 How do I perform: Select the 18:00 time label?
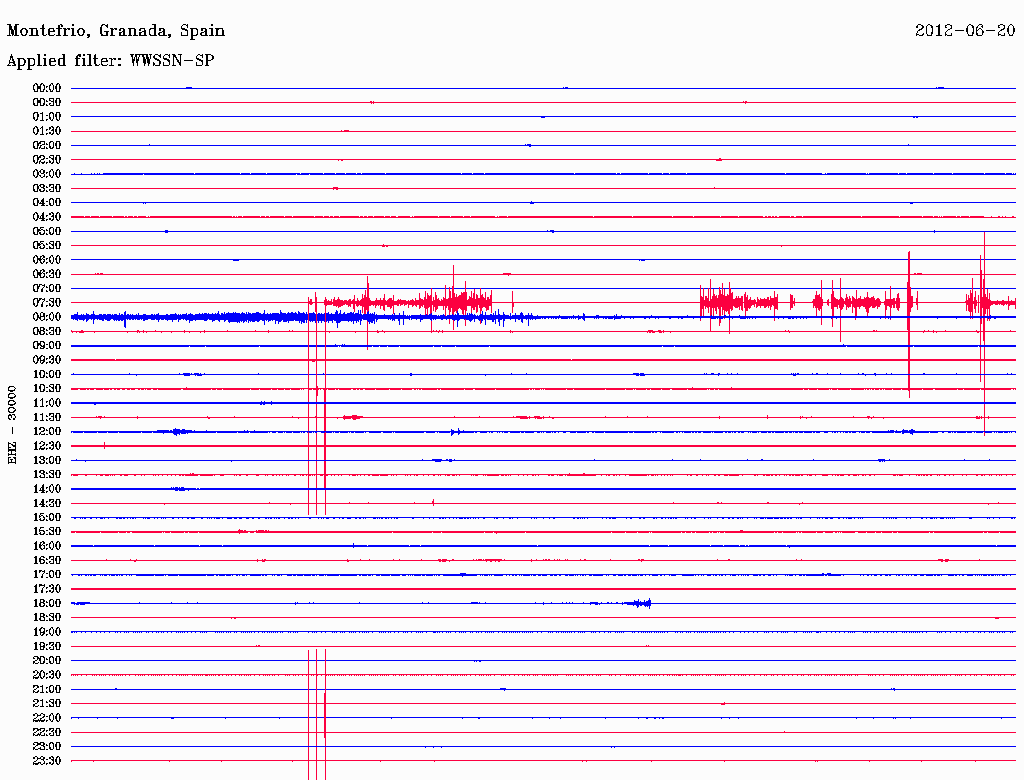coord(47,603)
